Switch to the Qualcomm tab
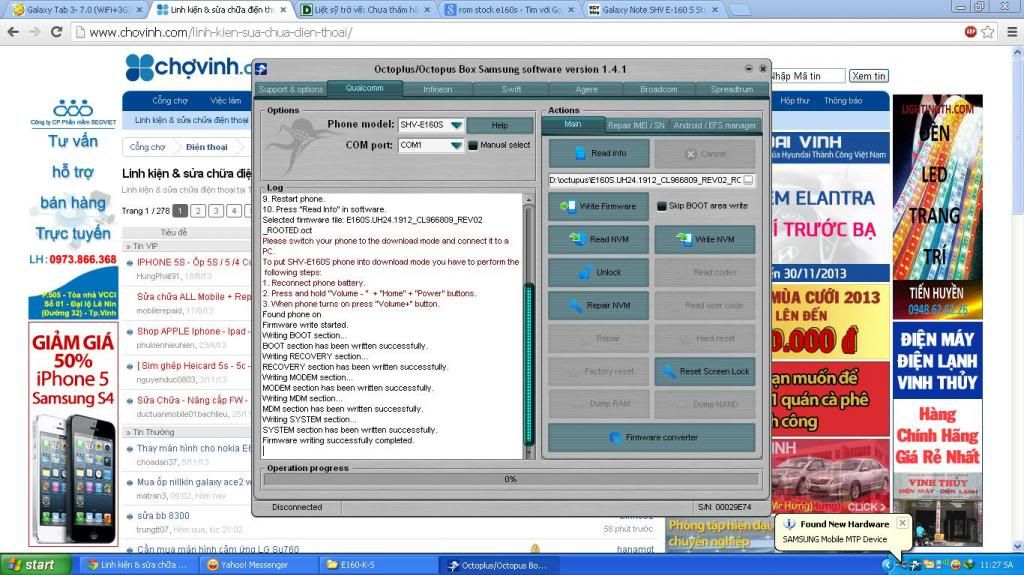The image size is (1024, 575). (x=364, y=88)
